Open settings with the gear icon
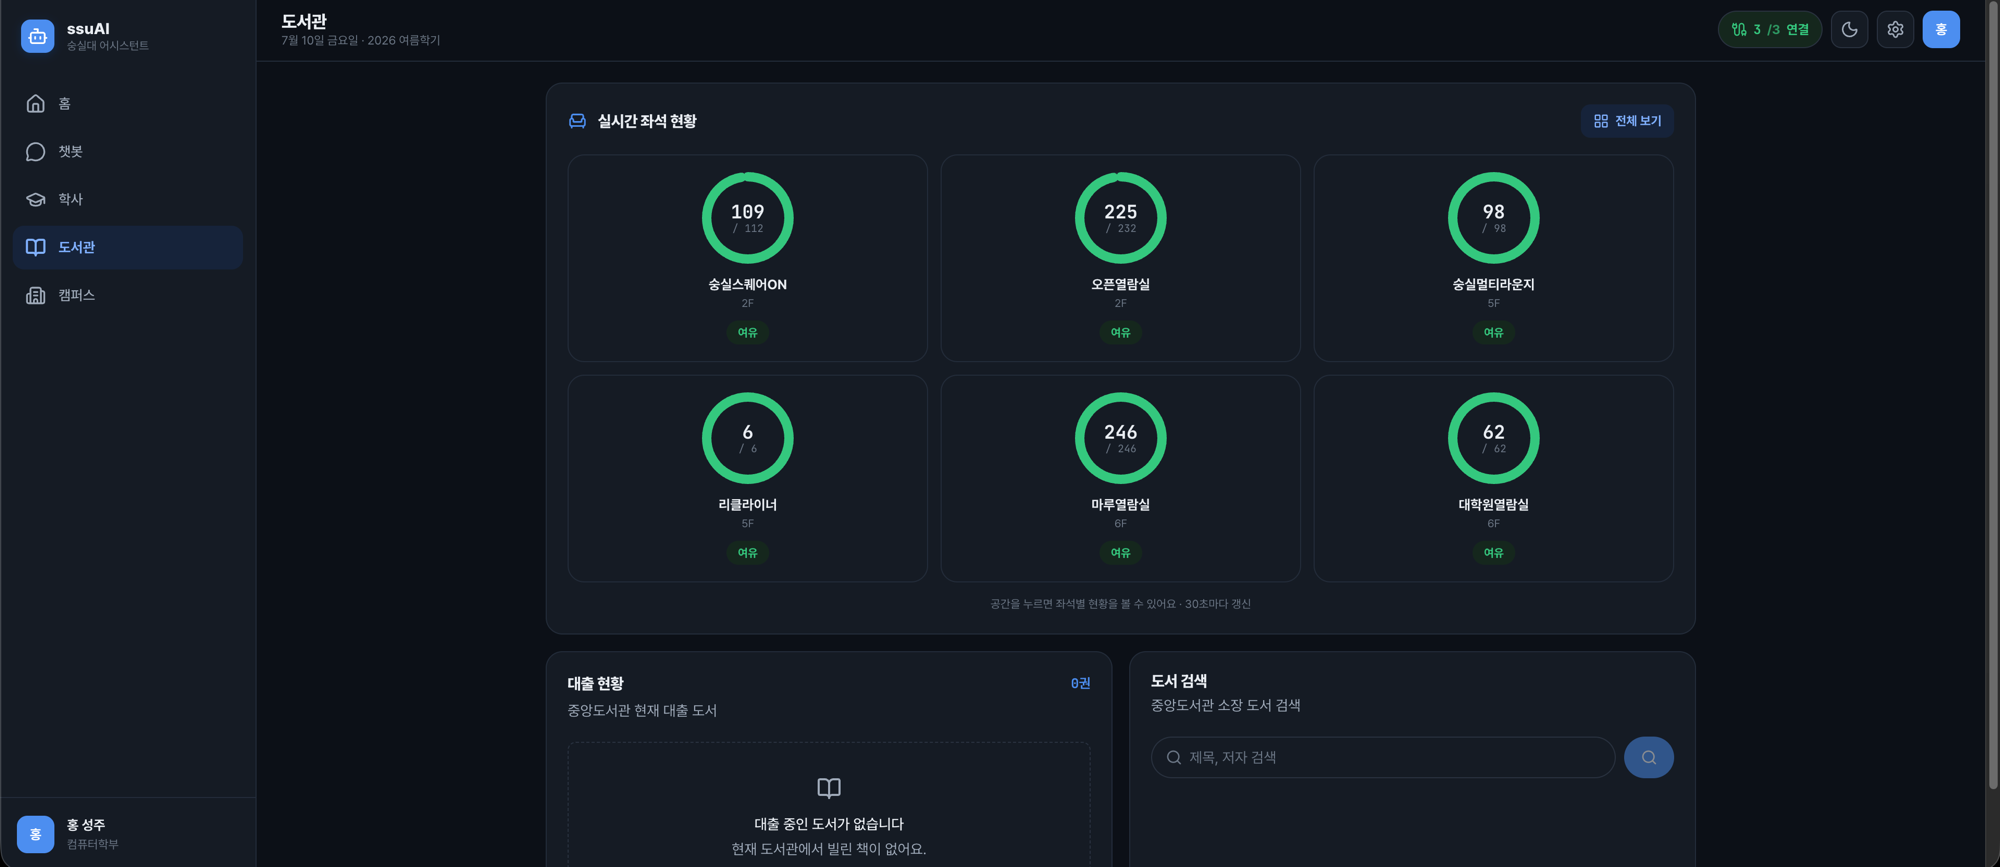The height and width of the screenshot is (867, 2000). (x=1895, y=30)
